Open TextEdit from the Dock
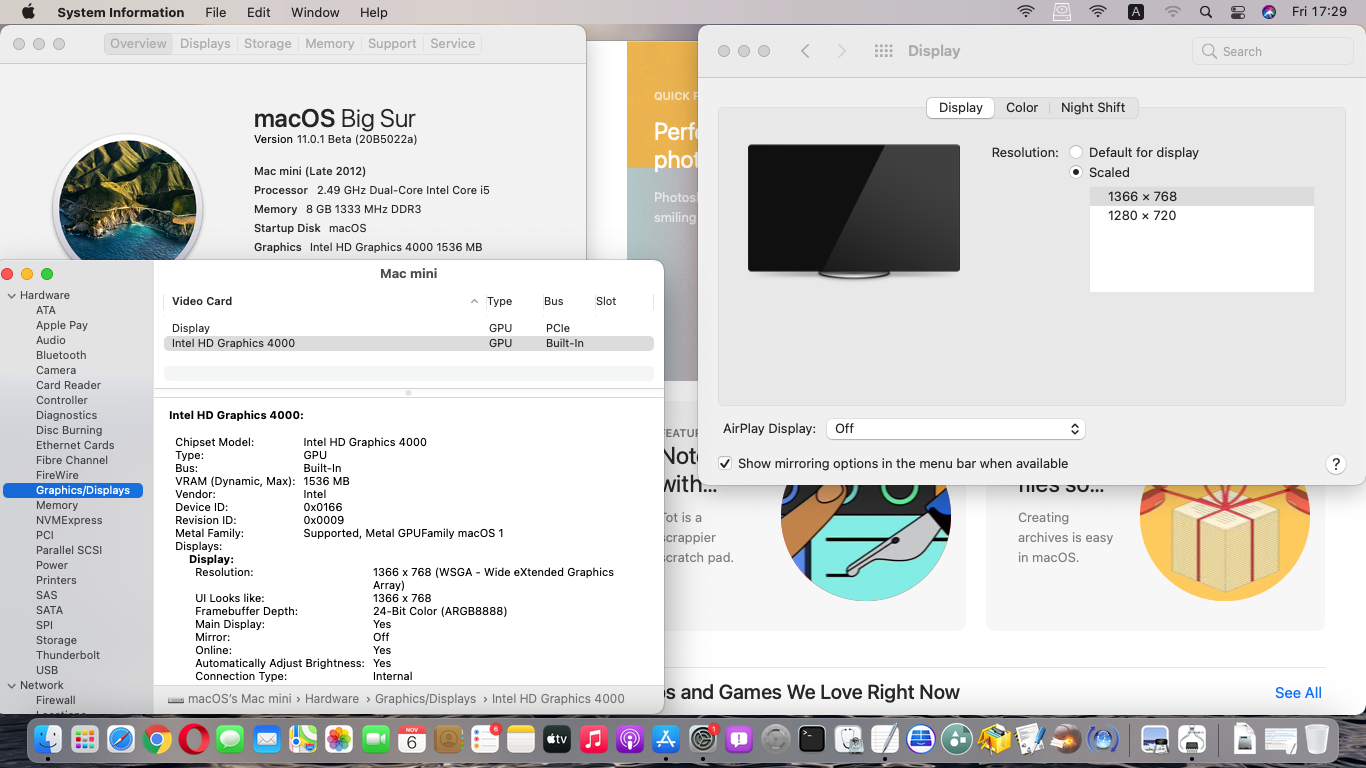Screen dimensions: 1366x768 885,740
